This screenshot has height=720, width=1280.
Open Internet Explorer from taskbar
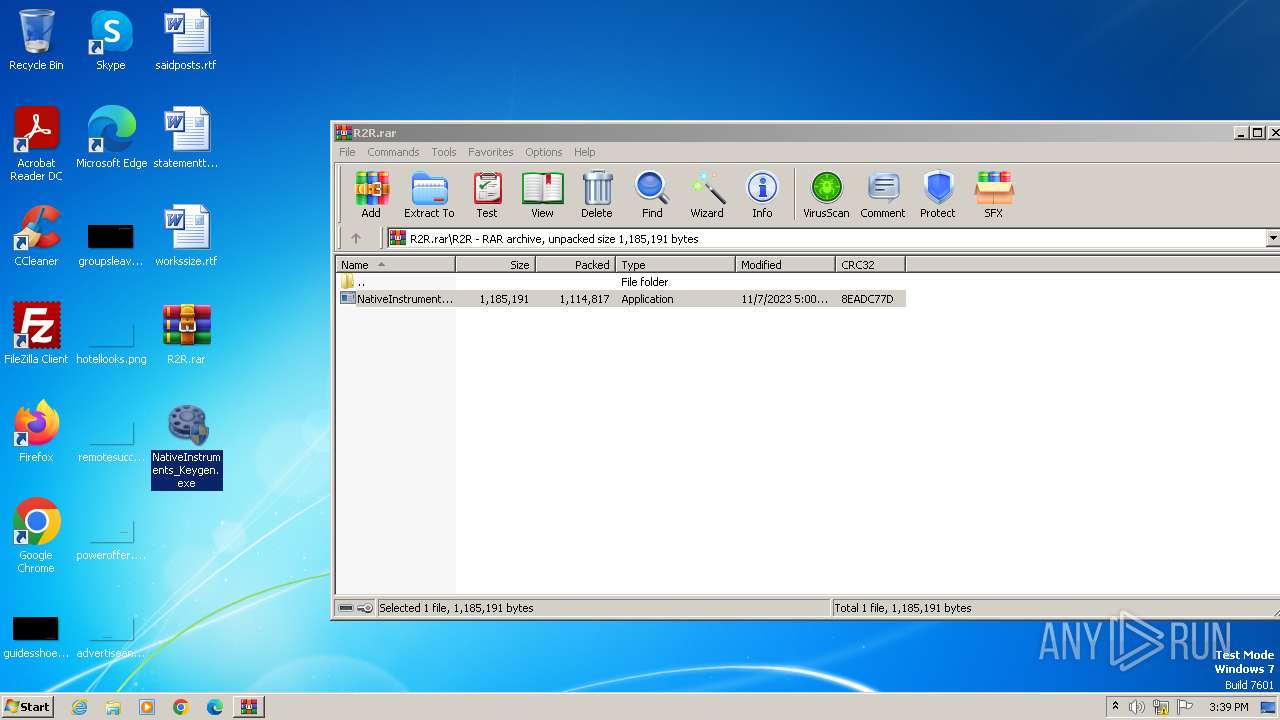79,707
